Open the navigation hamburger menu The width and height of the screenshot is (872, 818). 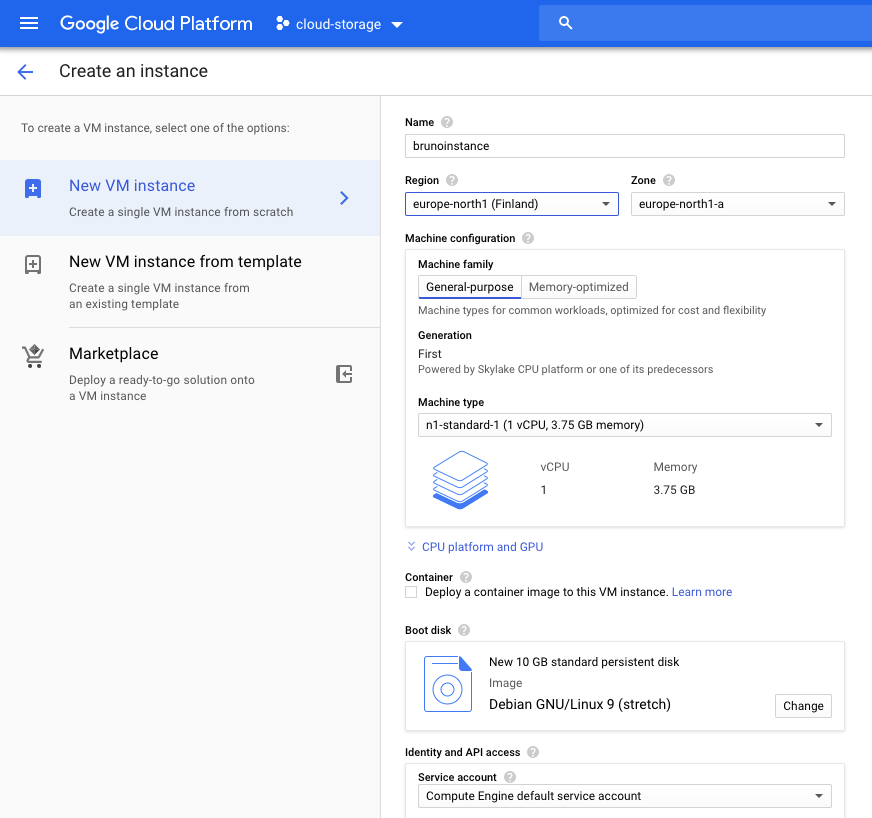[28, 23]
